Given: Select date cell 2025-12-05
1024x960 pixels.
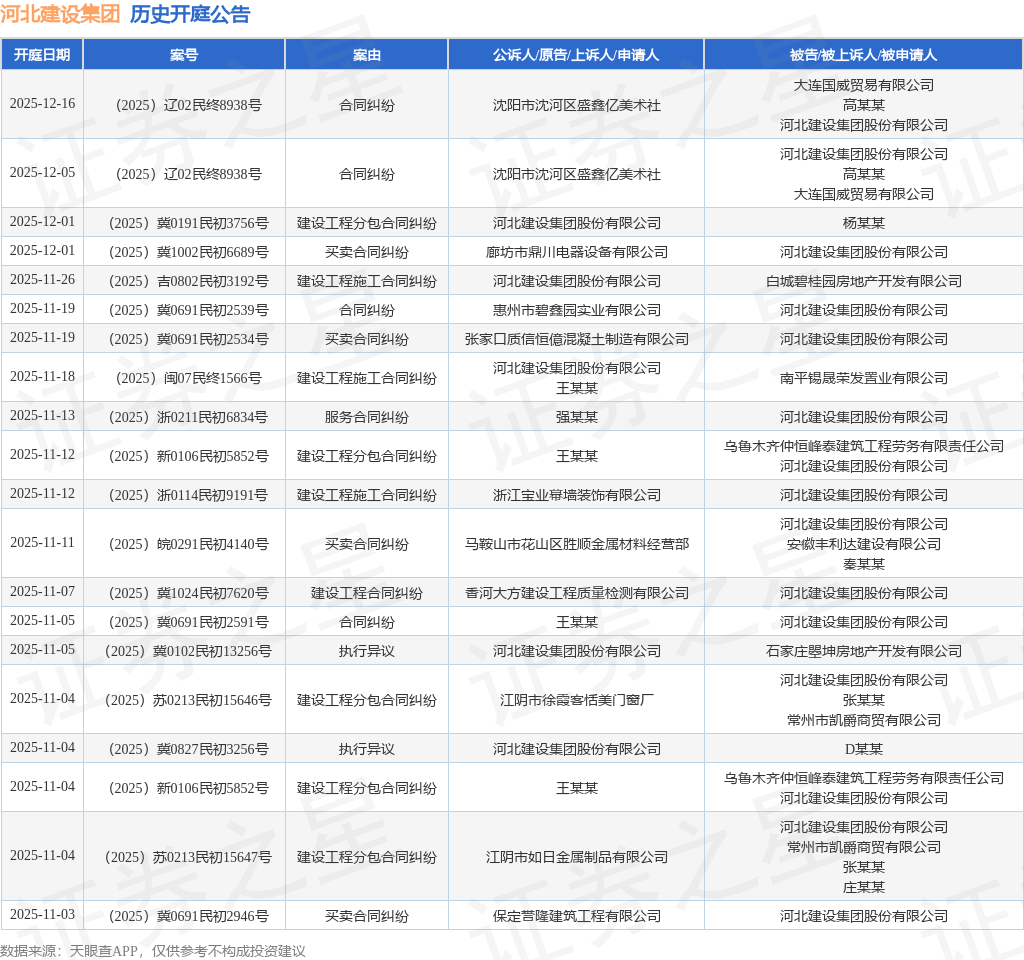Looking at the screenshot, I should coord(42,172).
